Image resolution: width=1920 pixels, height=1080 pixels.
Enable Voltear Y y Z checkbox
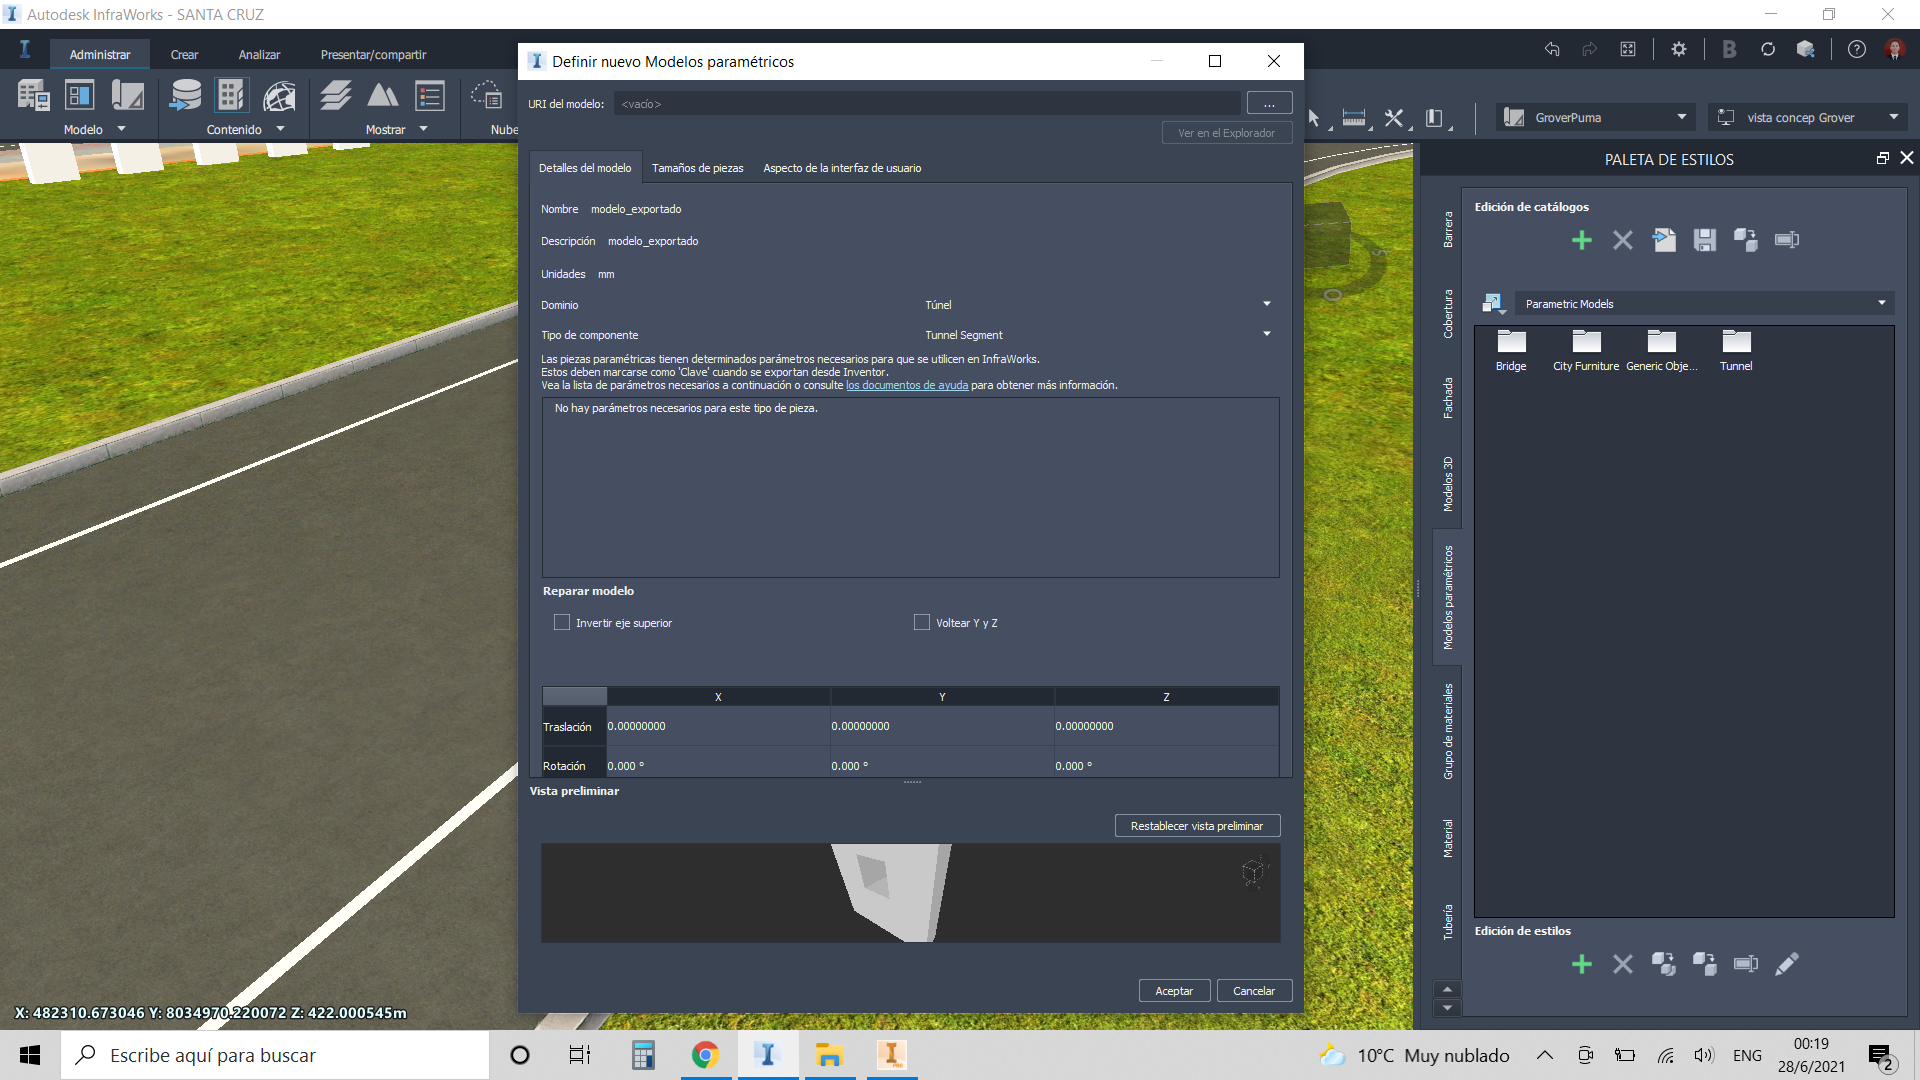tap(922, 622)
